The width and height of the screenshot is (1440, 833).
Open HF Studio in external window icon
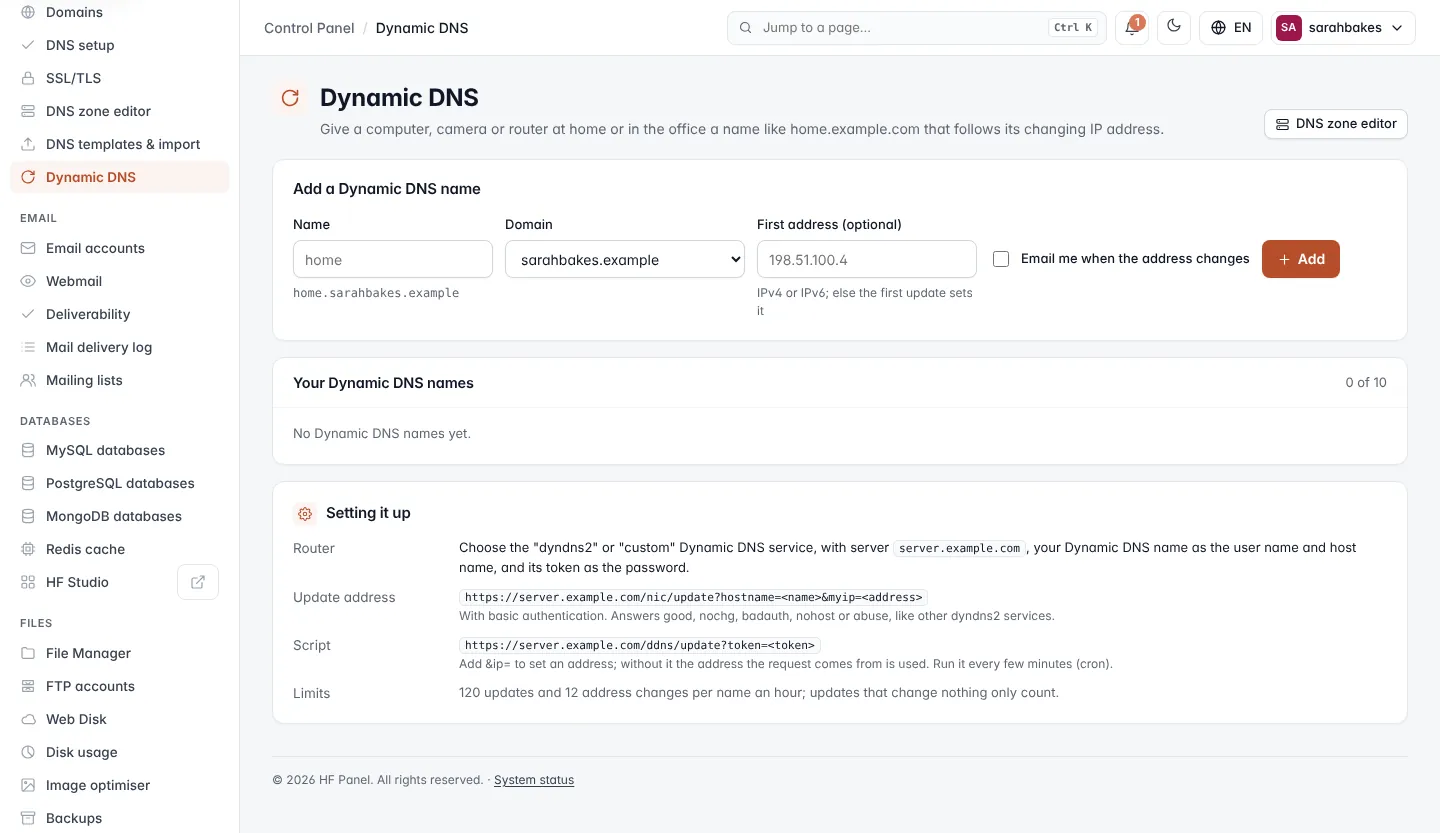click(x=198, y=582)
